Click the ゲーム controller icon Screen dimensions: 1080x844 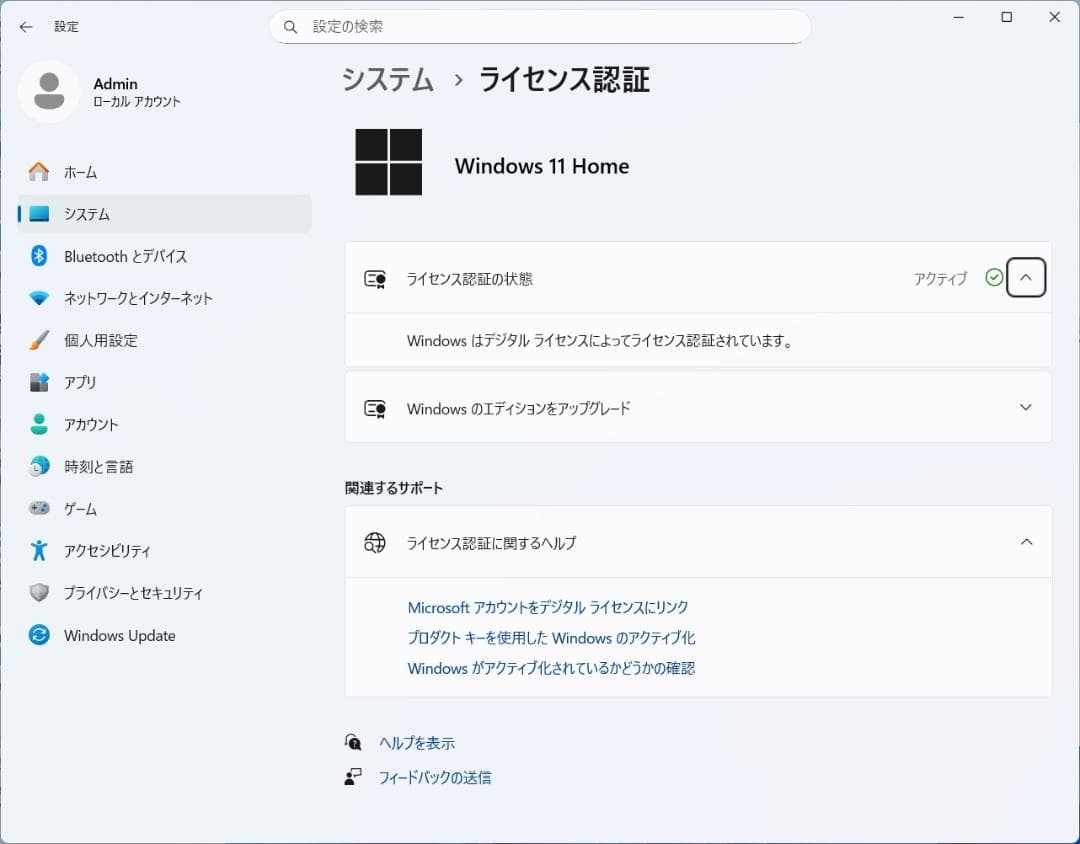click(38, 509)
